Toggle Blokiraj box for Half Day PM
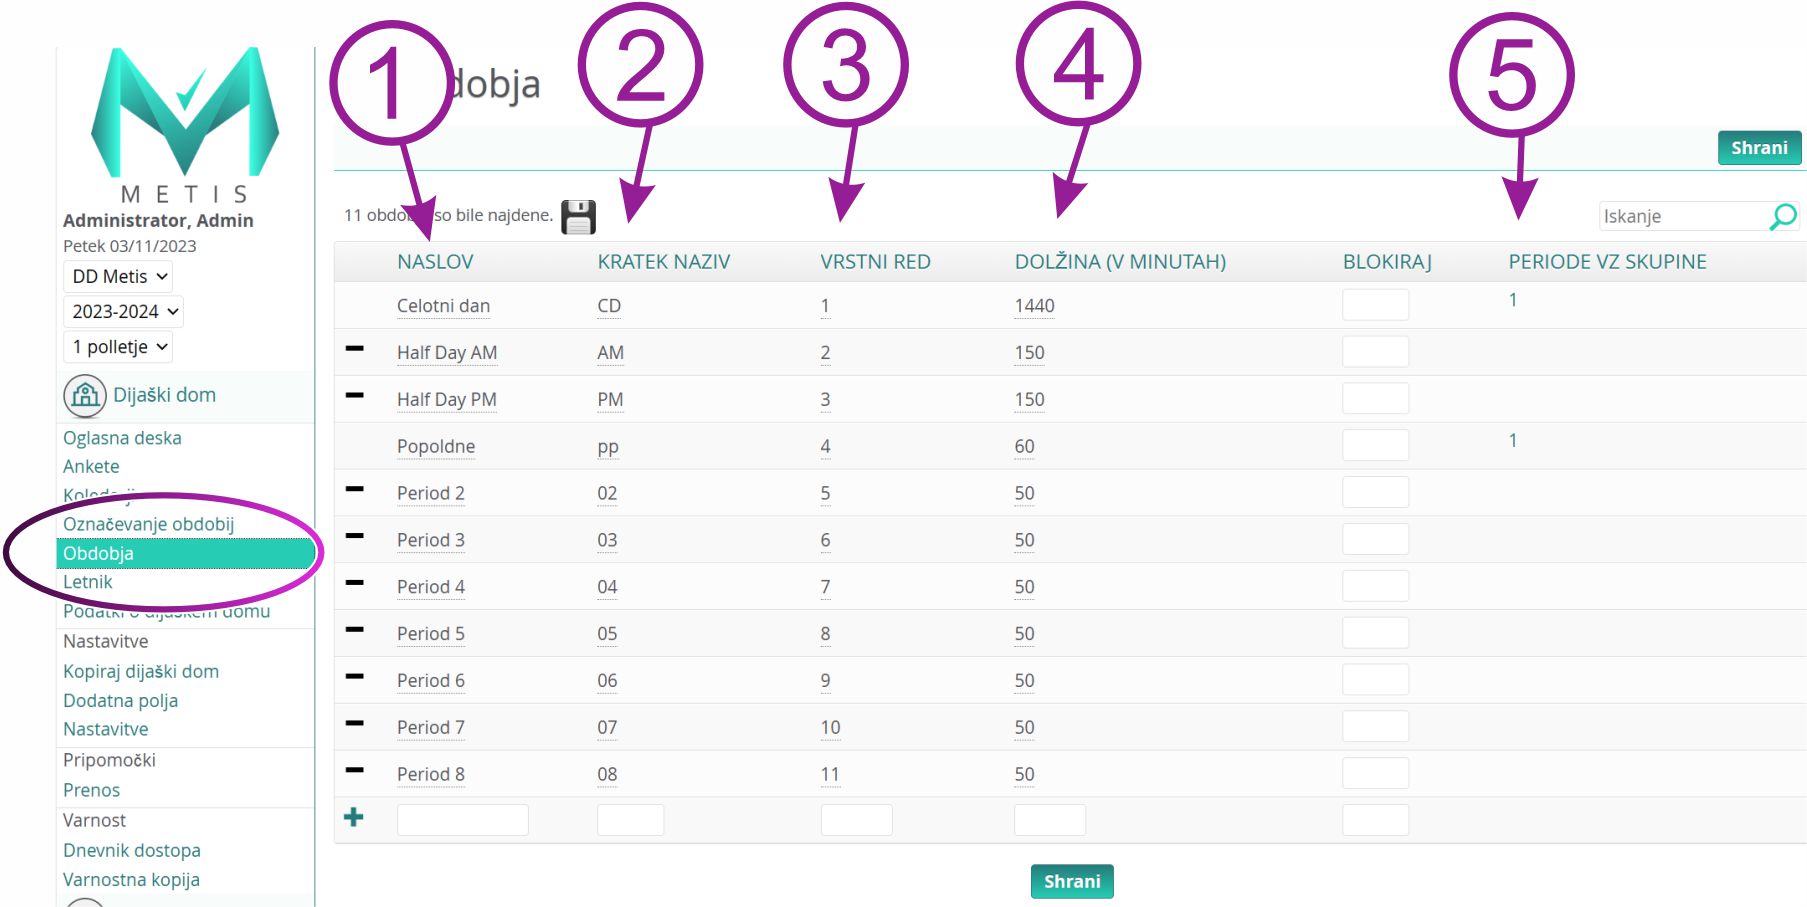This screenshot has width=1807, height=907. 1375,399
